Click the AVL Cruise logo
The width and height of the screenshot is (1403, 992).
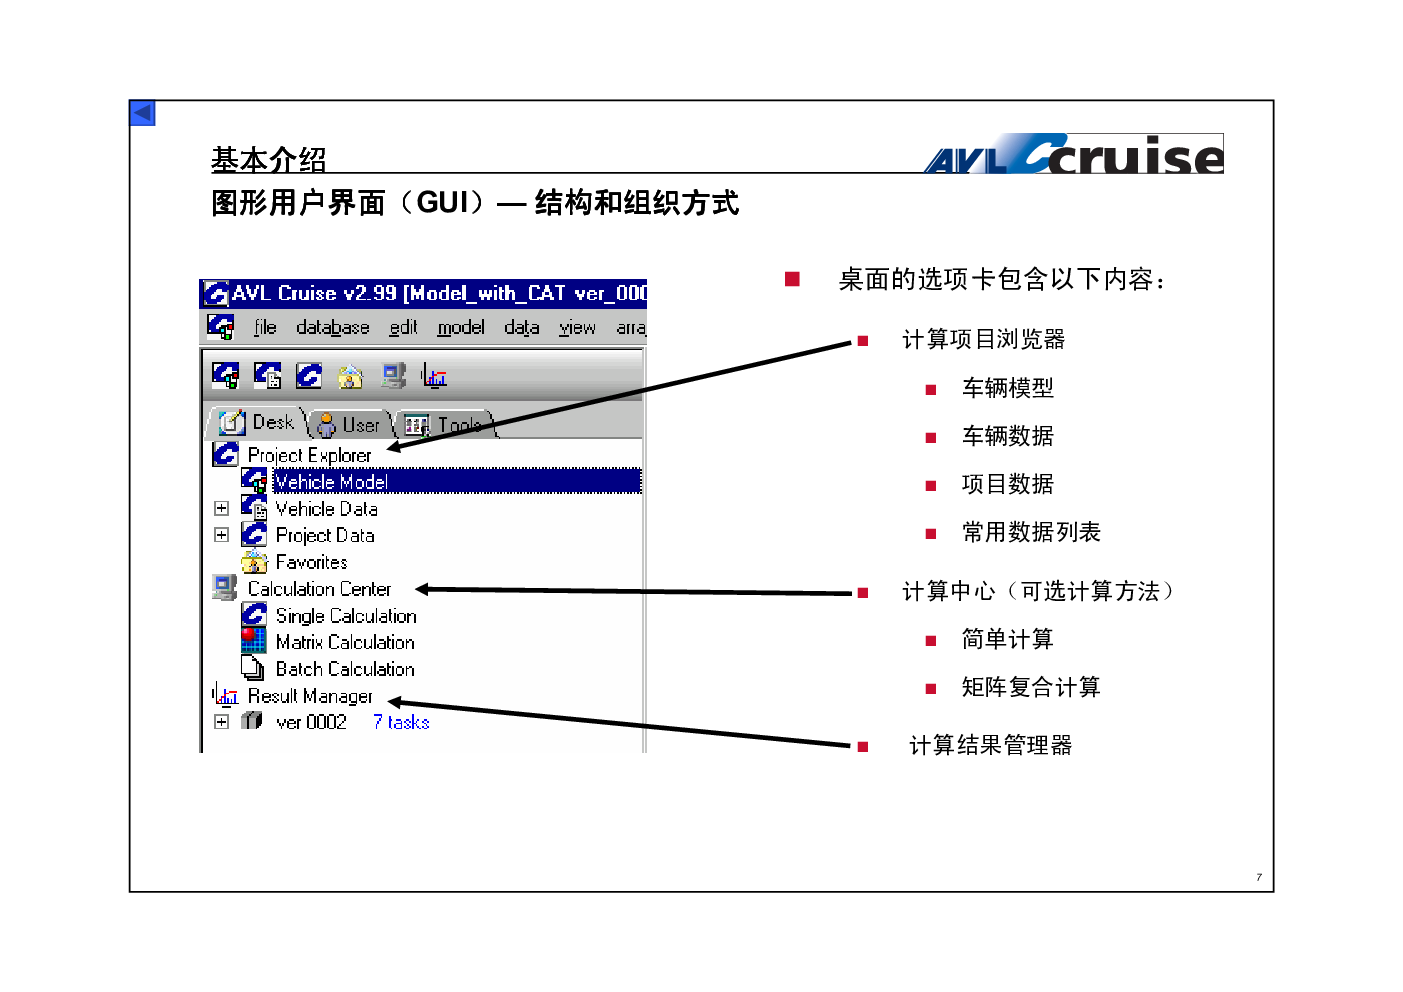coord(1073,154)
